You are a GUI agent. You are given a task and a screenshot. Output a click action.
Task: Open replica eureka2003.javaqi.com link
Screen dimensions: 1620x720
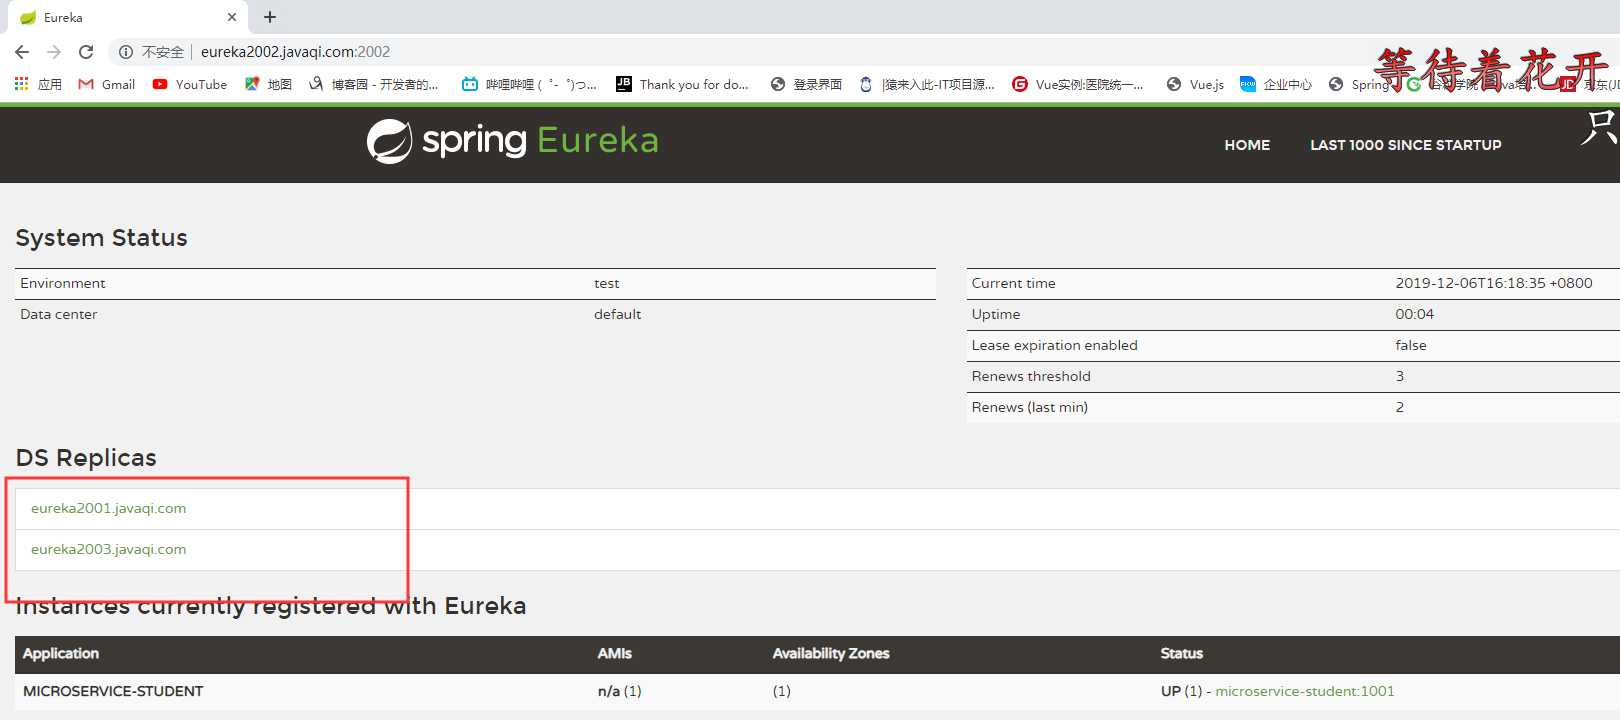(108, 549)
